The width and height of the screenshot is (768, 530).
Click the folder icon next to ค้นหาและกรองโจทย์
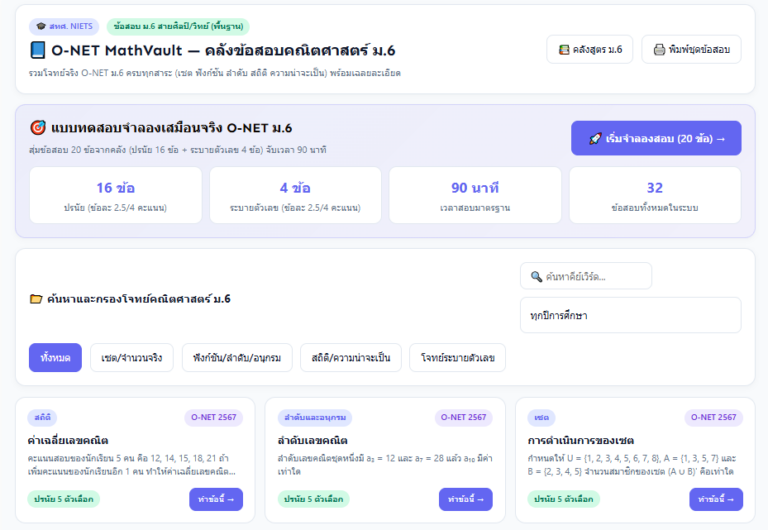click(36, 299)
